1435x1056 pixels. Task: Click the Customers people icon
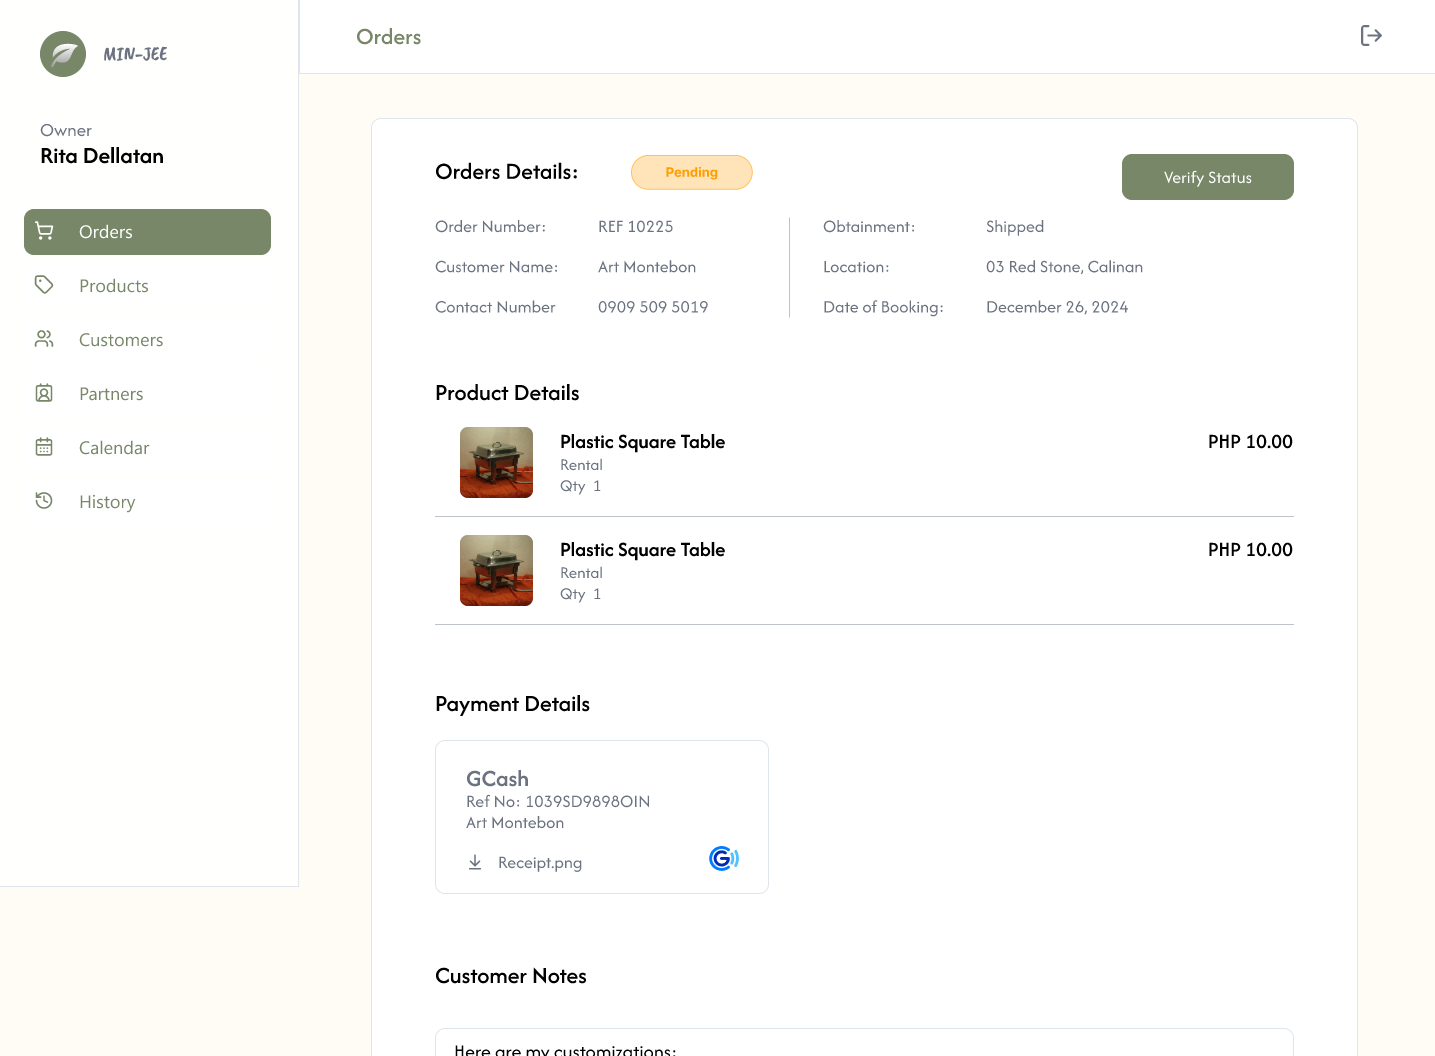44,339
